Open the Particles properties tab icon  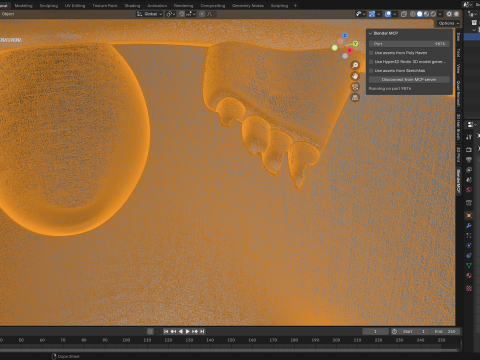click(x=469, y=236)
